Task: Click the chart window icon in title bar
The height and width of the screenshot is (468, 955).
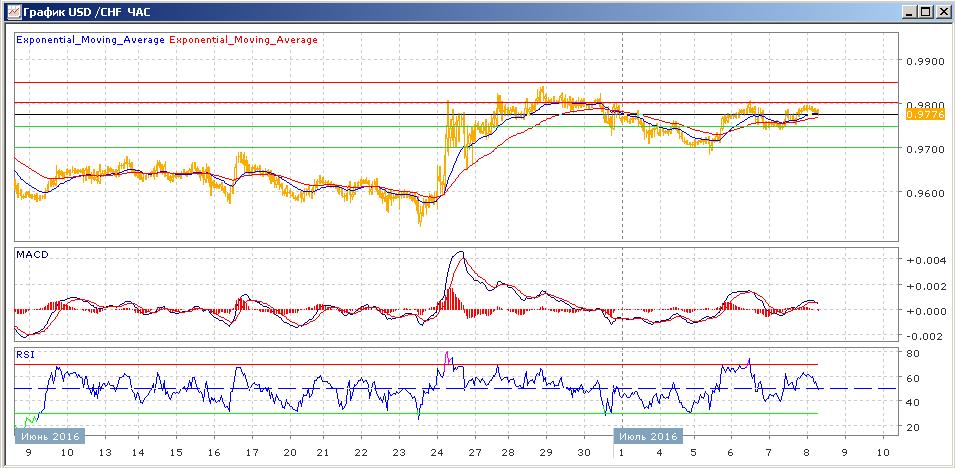Action: point(12,12)
